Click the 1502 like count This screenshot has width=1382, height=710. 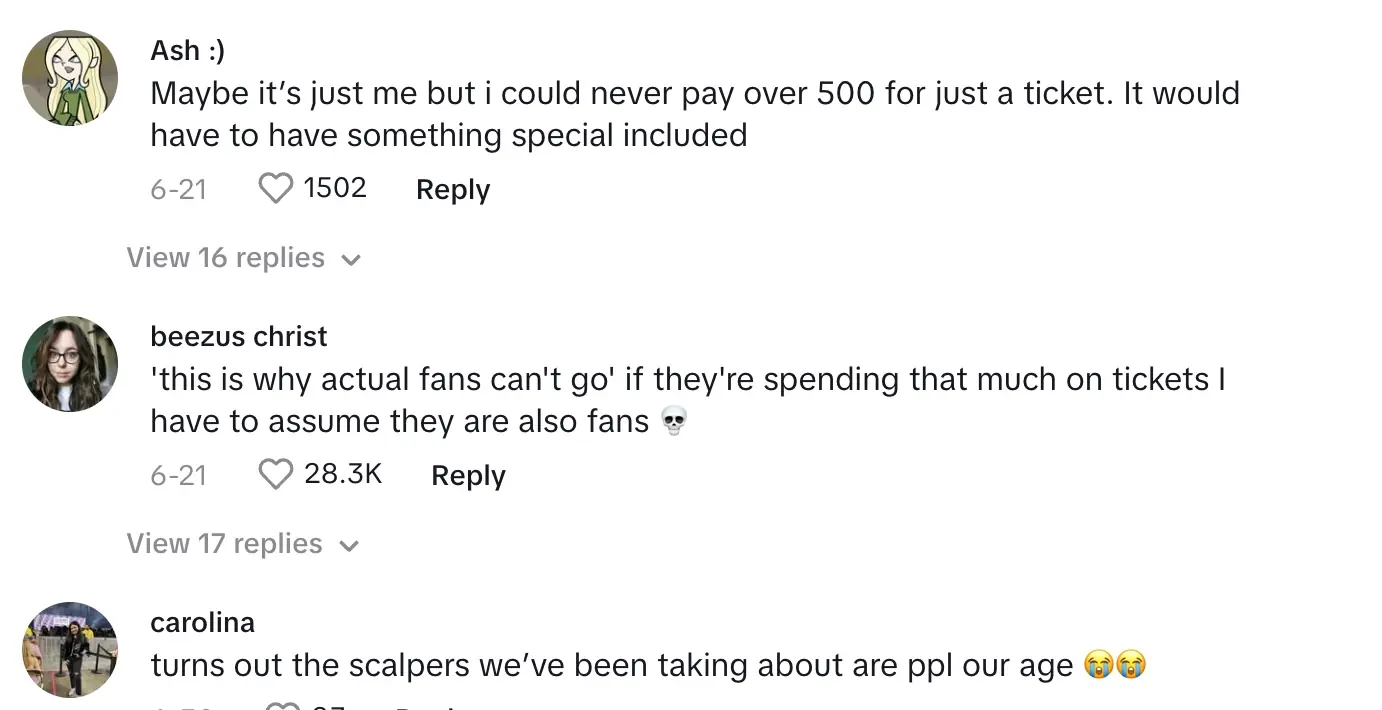[335, 188]
